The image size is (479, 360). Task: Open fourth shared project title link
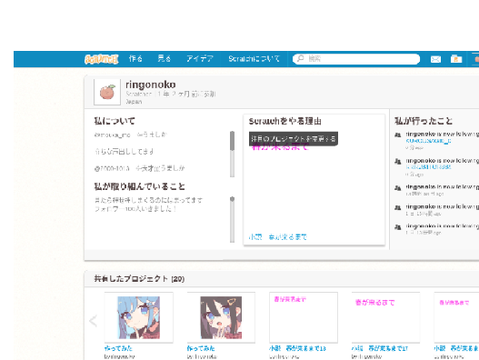tap(380, 348)
